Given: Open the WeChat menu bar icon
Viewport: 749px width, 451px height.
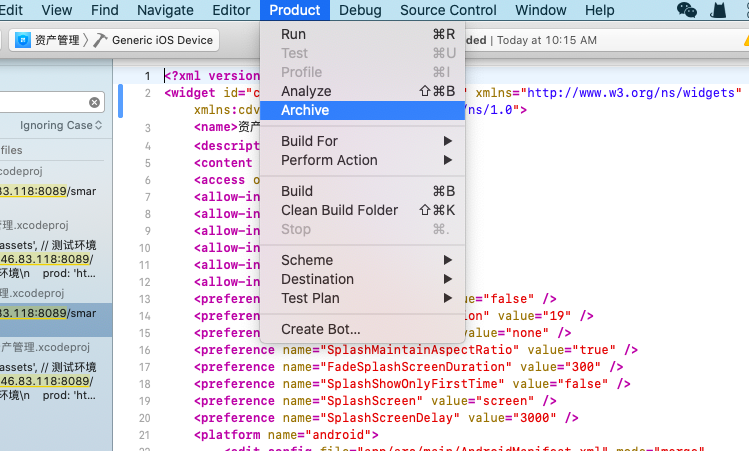Looking at the screenshot, I should click(687, 10).
